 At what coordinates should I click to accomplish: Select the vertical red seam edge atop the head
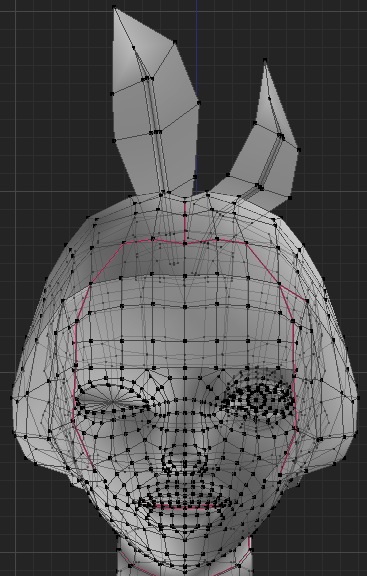pyautogui.click(x=184, y=223)
